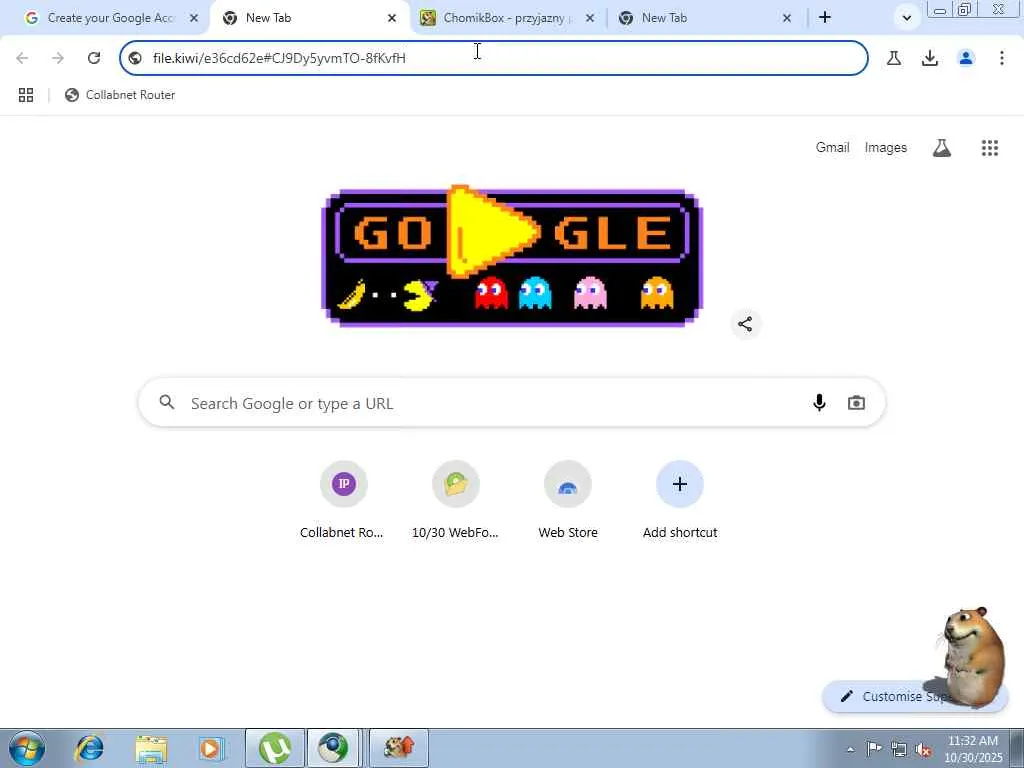Click Add shortcut button
The image size is (1024, 768).
tap(680, 500)
